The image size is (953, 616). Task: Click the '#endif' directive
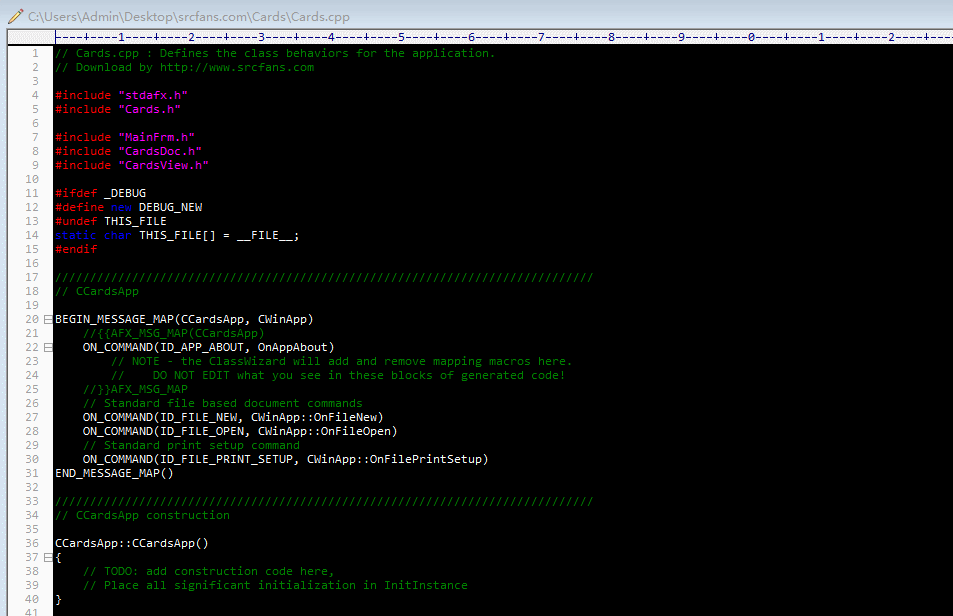[x=76, y=249]
